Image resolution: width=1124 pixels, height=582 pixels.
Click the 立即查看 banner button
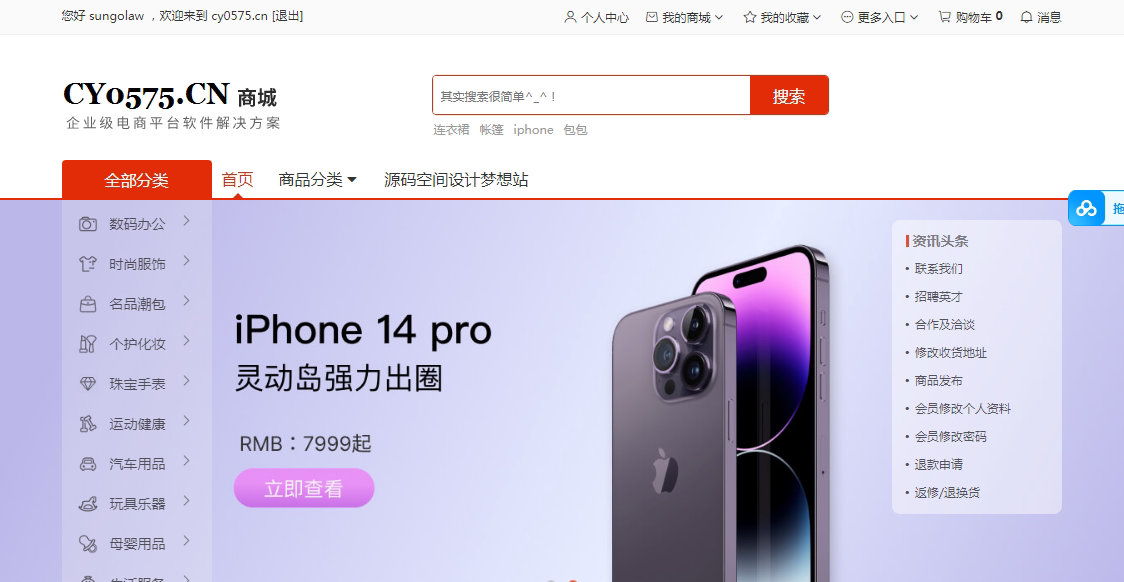pos(304,488)
